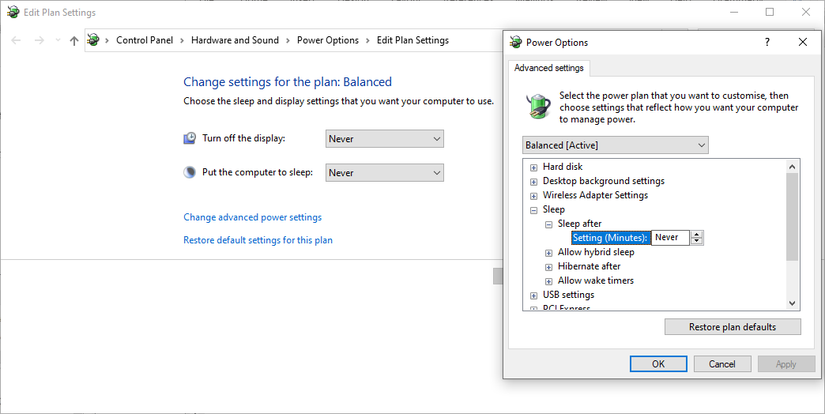Expand Wireless Adapter Settings node
Screen dimensions: 825x414
(534, 196)
